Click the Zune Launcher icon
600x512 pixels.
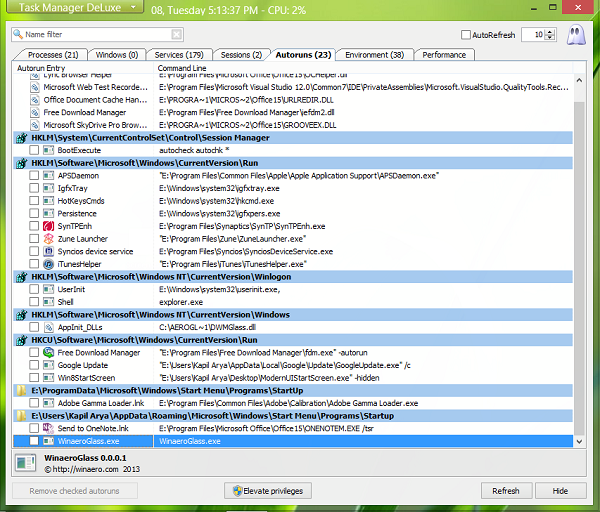(x=48, y=239)
